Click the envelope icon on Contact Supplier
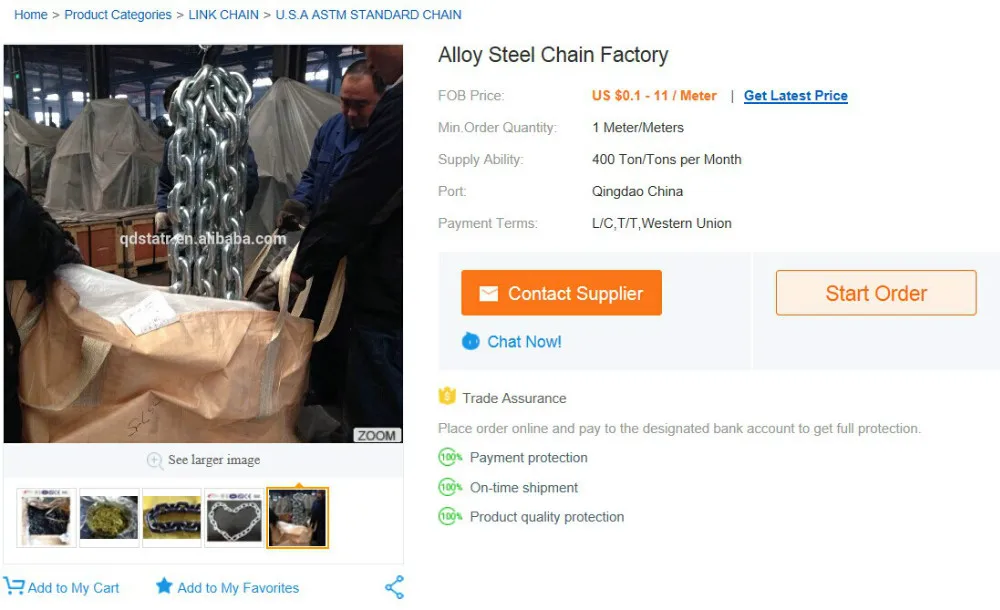The image size is (1000, 610). (488, 293)
